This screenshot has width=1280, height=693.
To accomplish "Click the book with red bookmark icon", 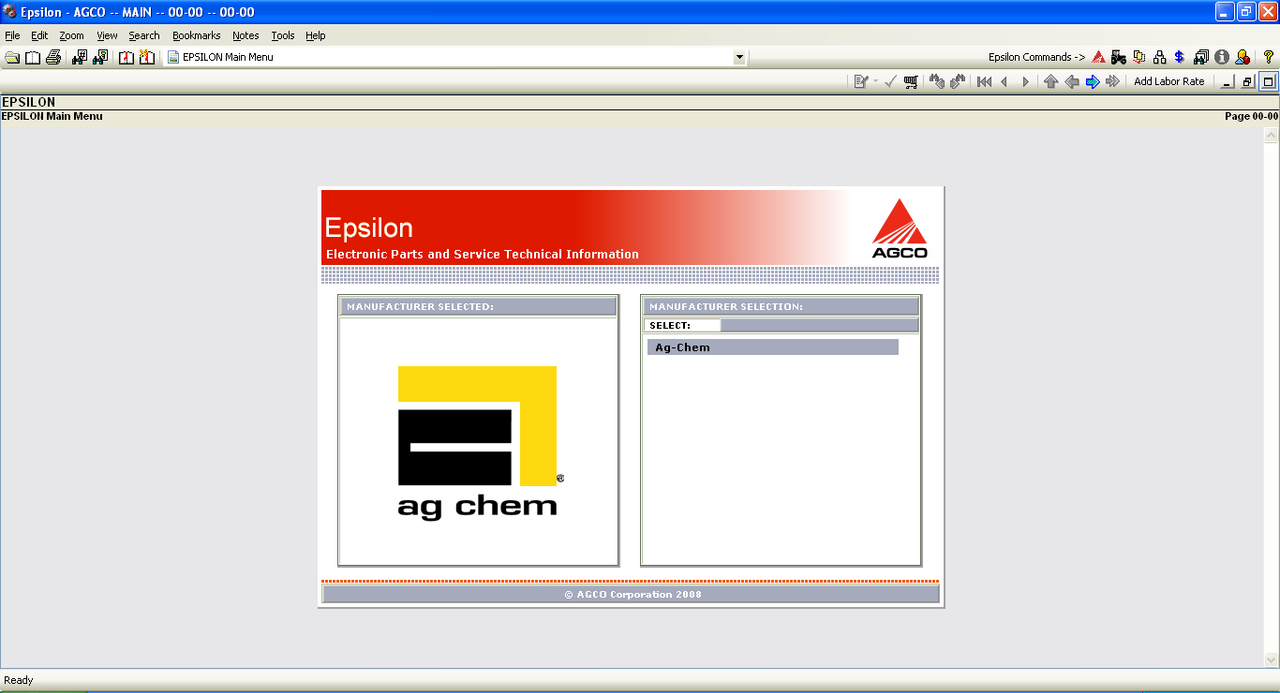I will click(127, 57).
